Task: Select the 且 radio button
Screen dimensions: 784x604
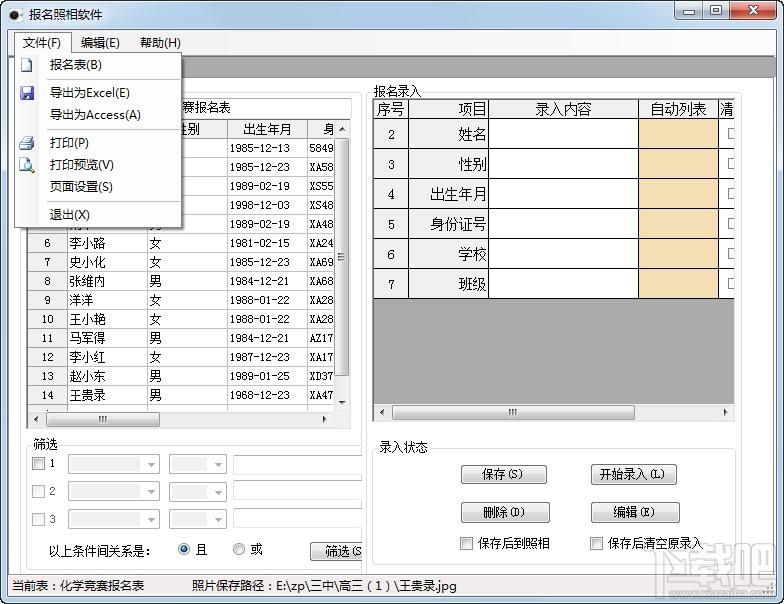Action: [x=184, y=550]
